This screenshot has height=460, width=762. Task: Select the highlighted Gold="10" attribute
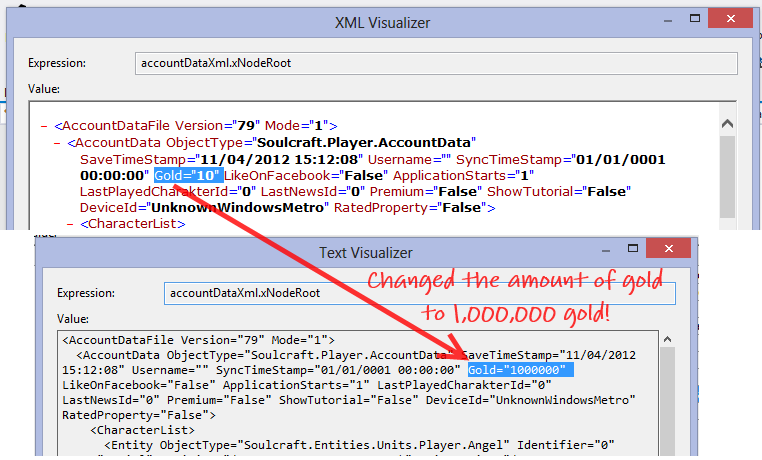point(188,175)
